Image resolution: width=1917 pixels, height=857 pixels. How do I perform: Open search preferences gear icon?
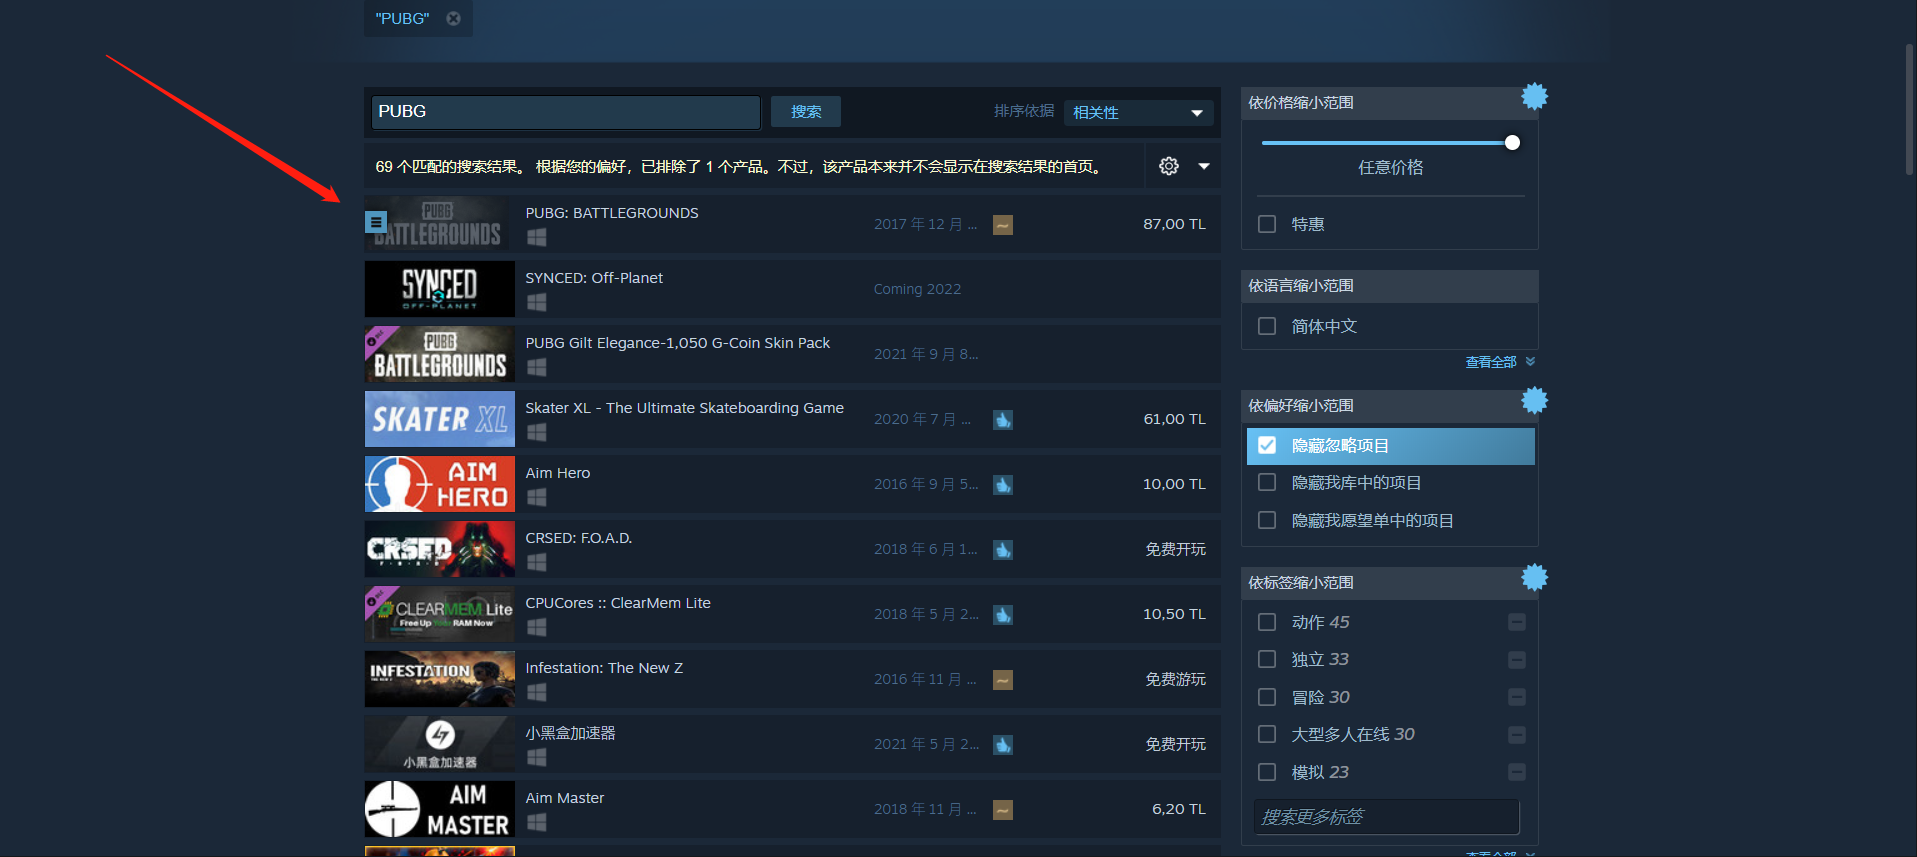click(x=1169, y=166)
